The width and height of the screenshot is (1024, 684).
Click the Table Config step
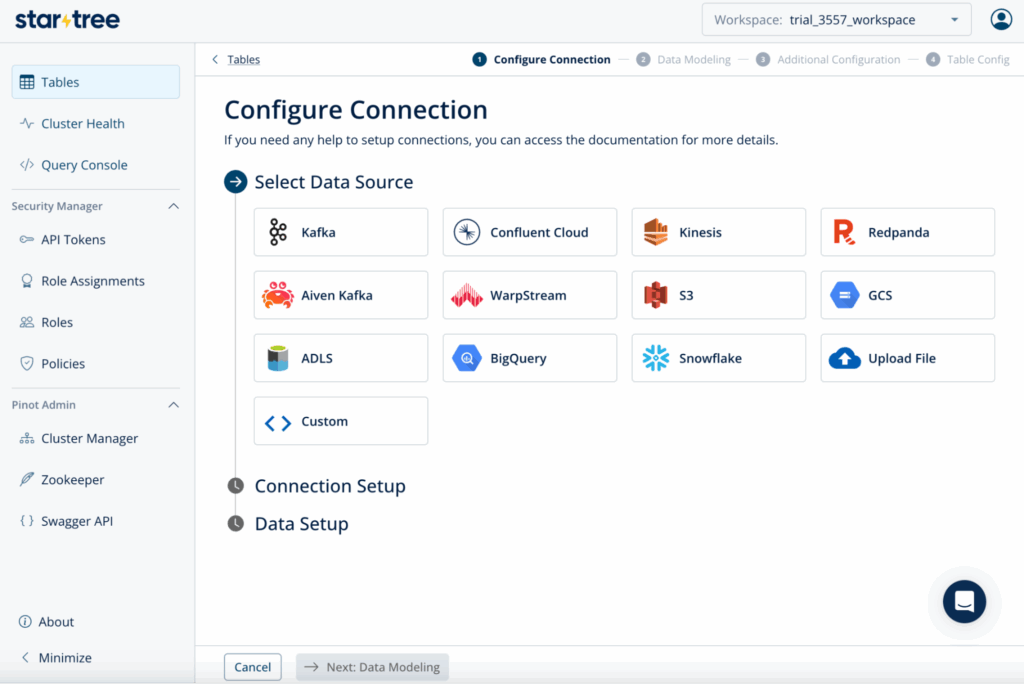pos(968,59)
